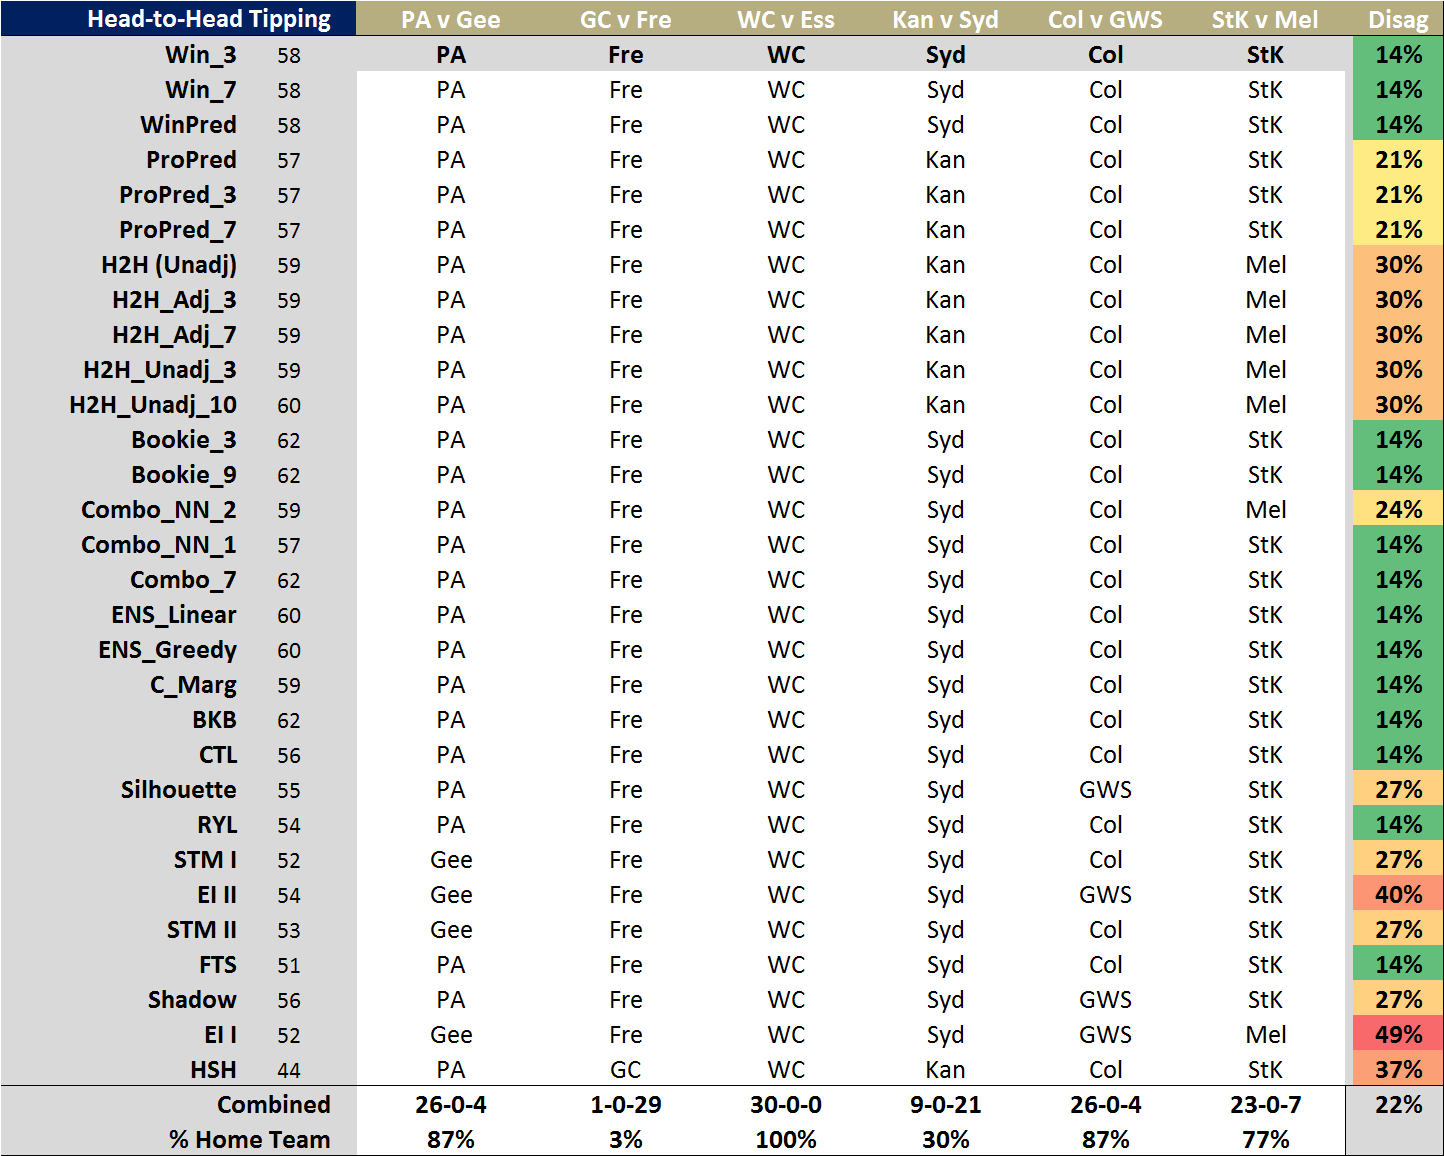The width and height of the screenshot is (1444, 1156).
Task: Click the 'GWS' tip in Silhouette row
Action: coord(1106,790)
